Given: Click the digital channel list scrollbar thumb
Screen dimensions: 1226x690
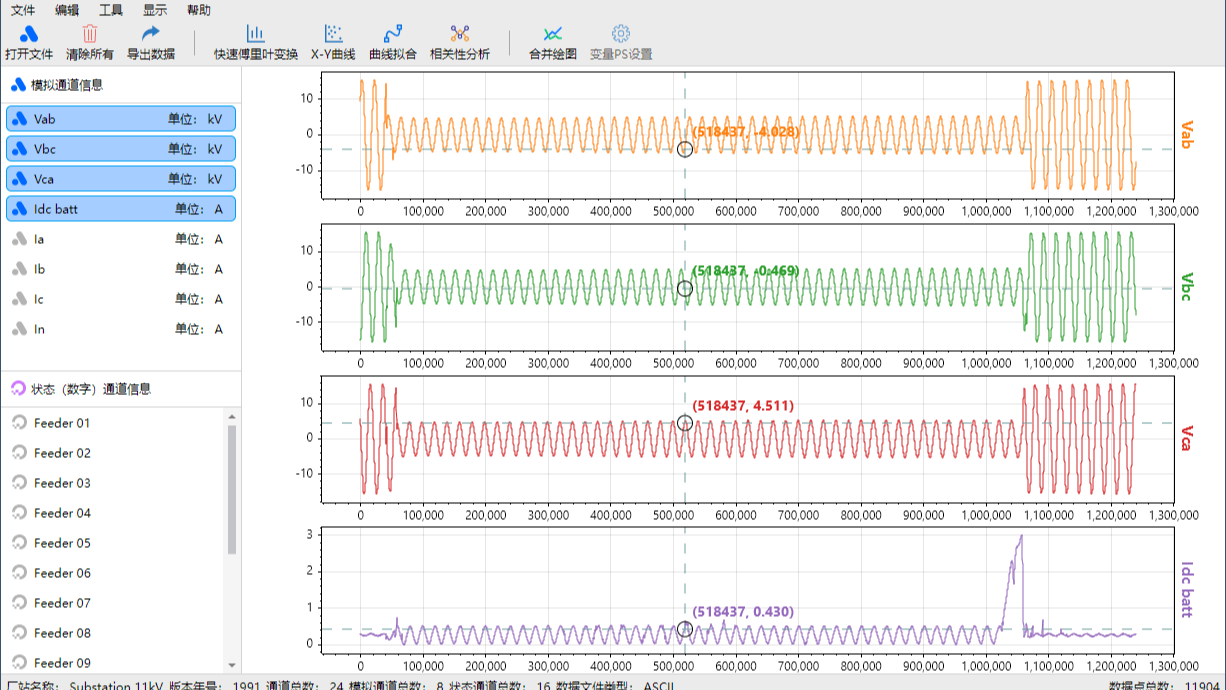Looking at the screenshot, I should [232, 489].
